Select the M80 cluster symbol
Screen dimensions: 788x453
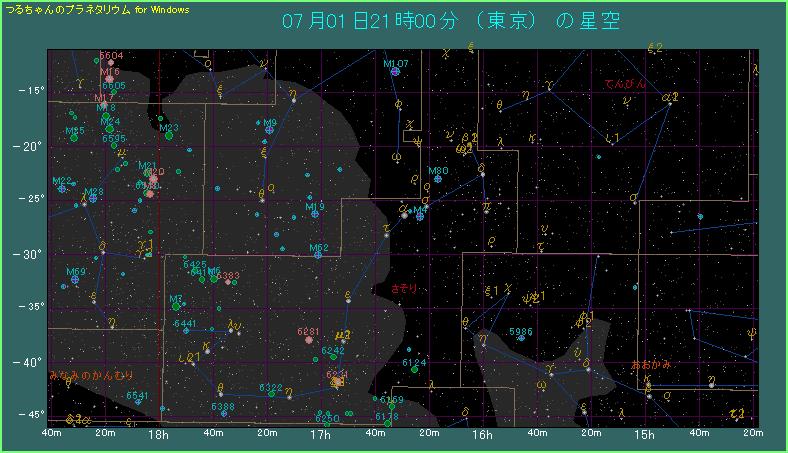point(437,180)
